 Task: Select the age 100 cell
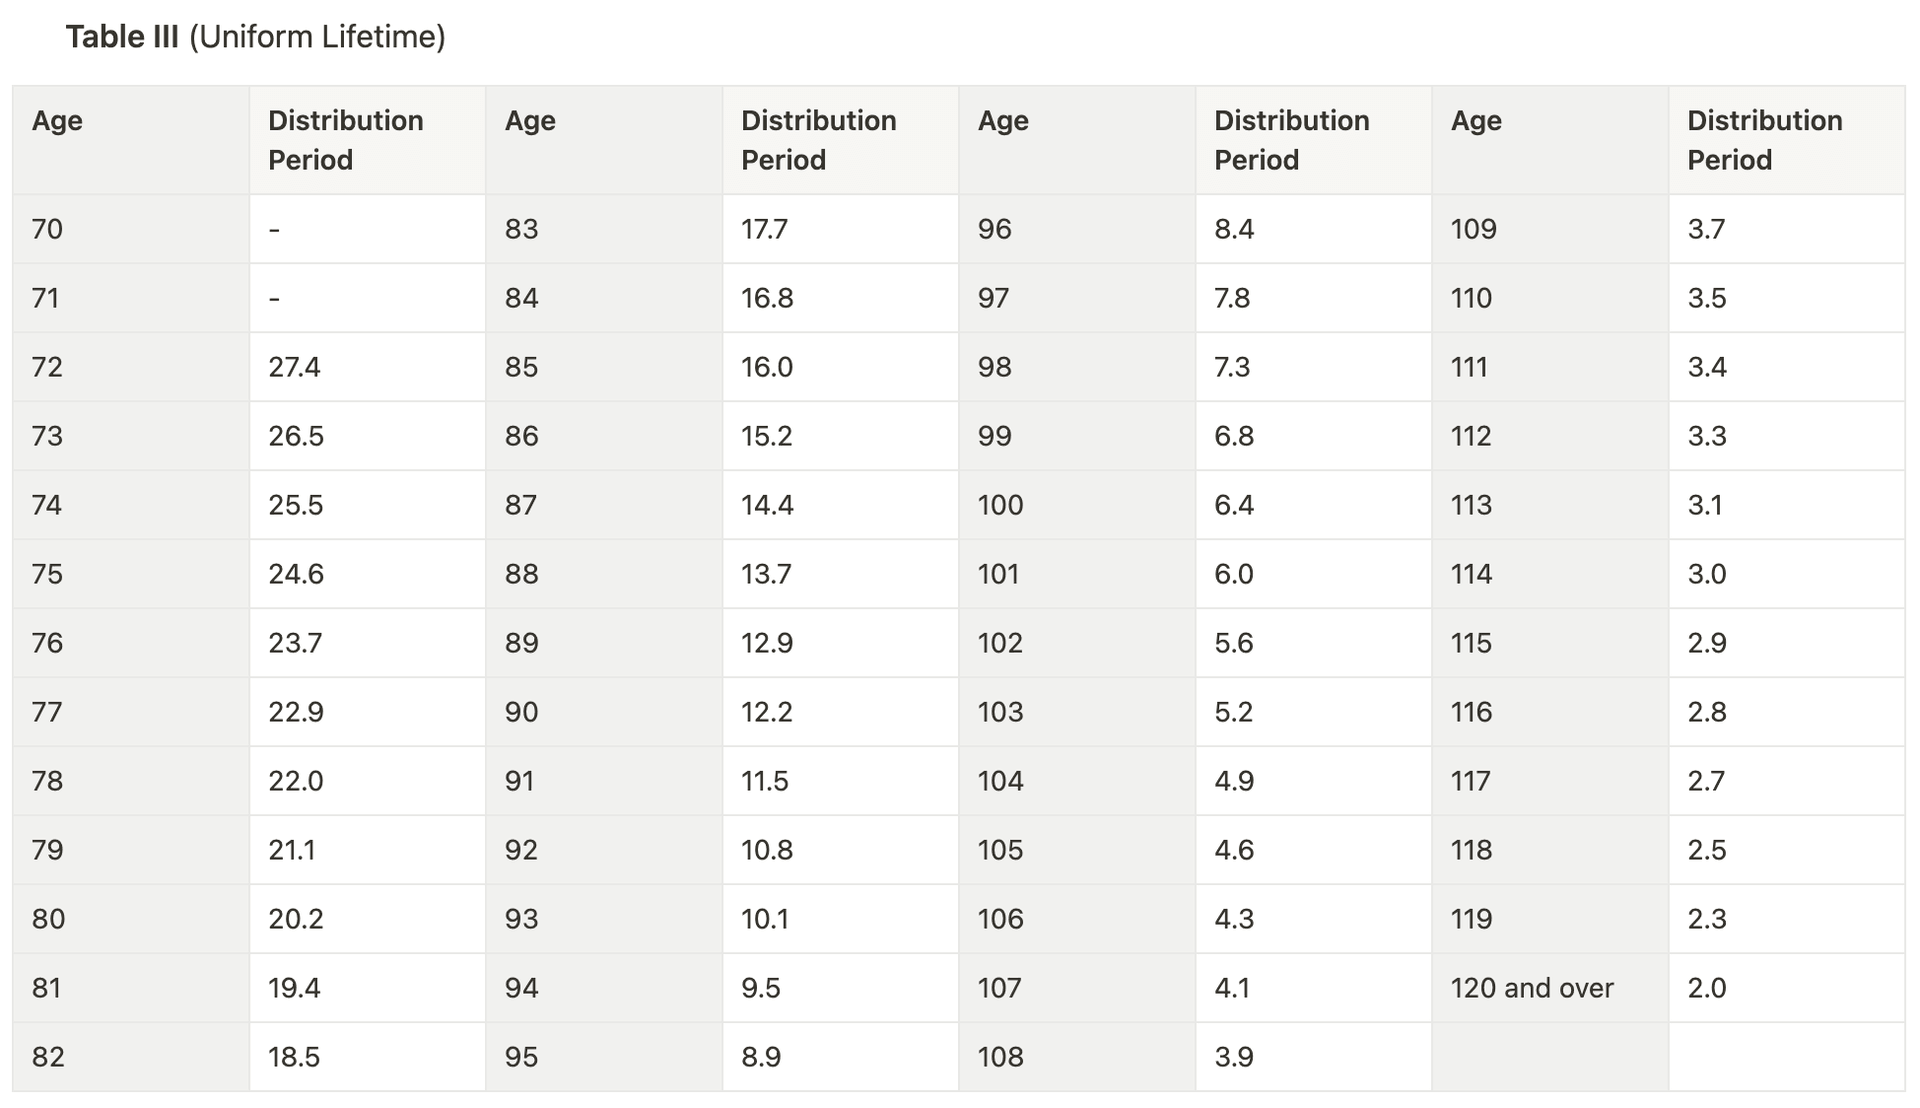tap(1000, 505)
